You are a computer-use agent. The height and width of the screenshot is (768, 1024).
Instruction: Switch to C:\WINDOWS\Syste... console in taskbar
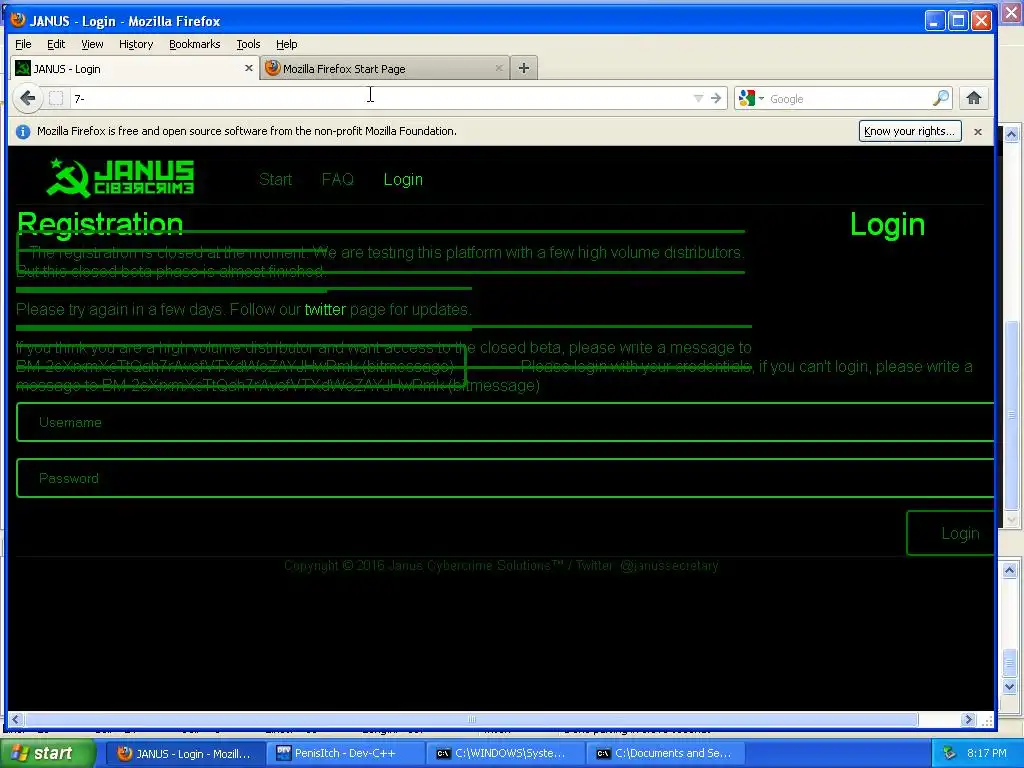pyautogui.click(x=506, y=754)
